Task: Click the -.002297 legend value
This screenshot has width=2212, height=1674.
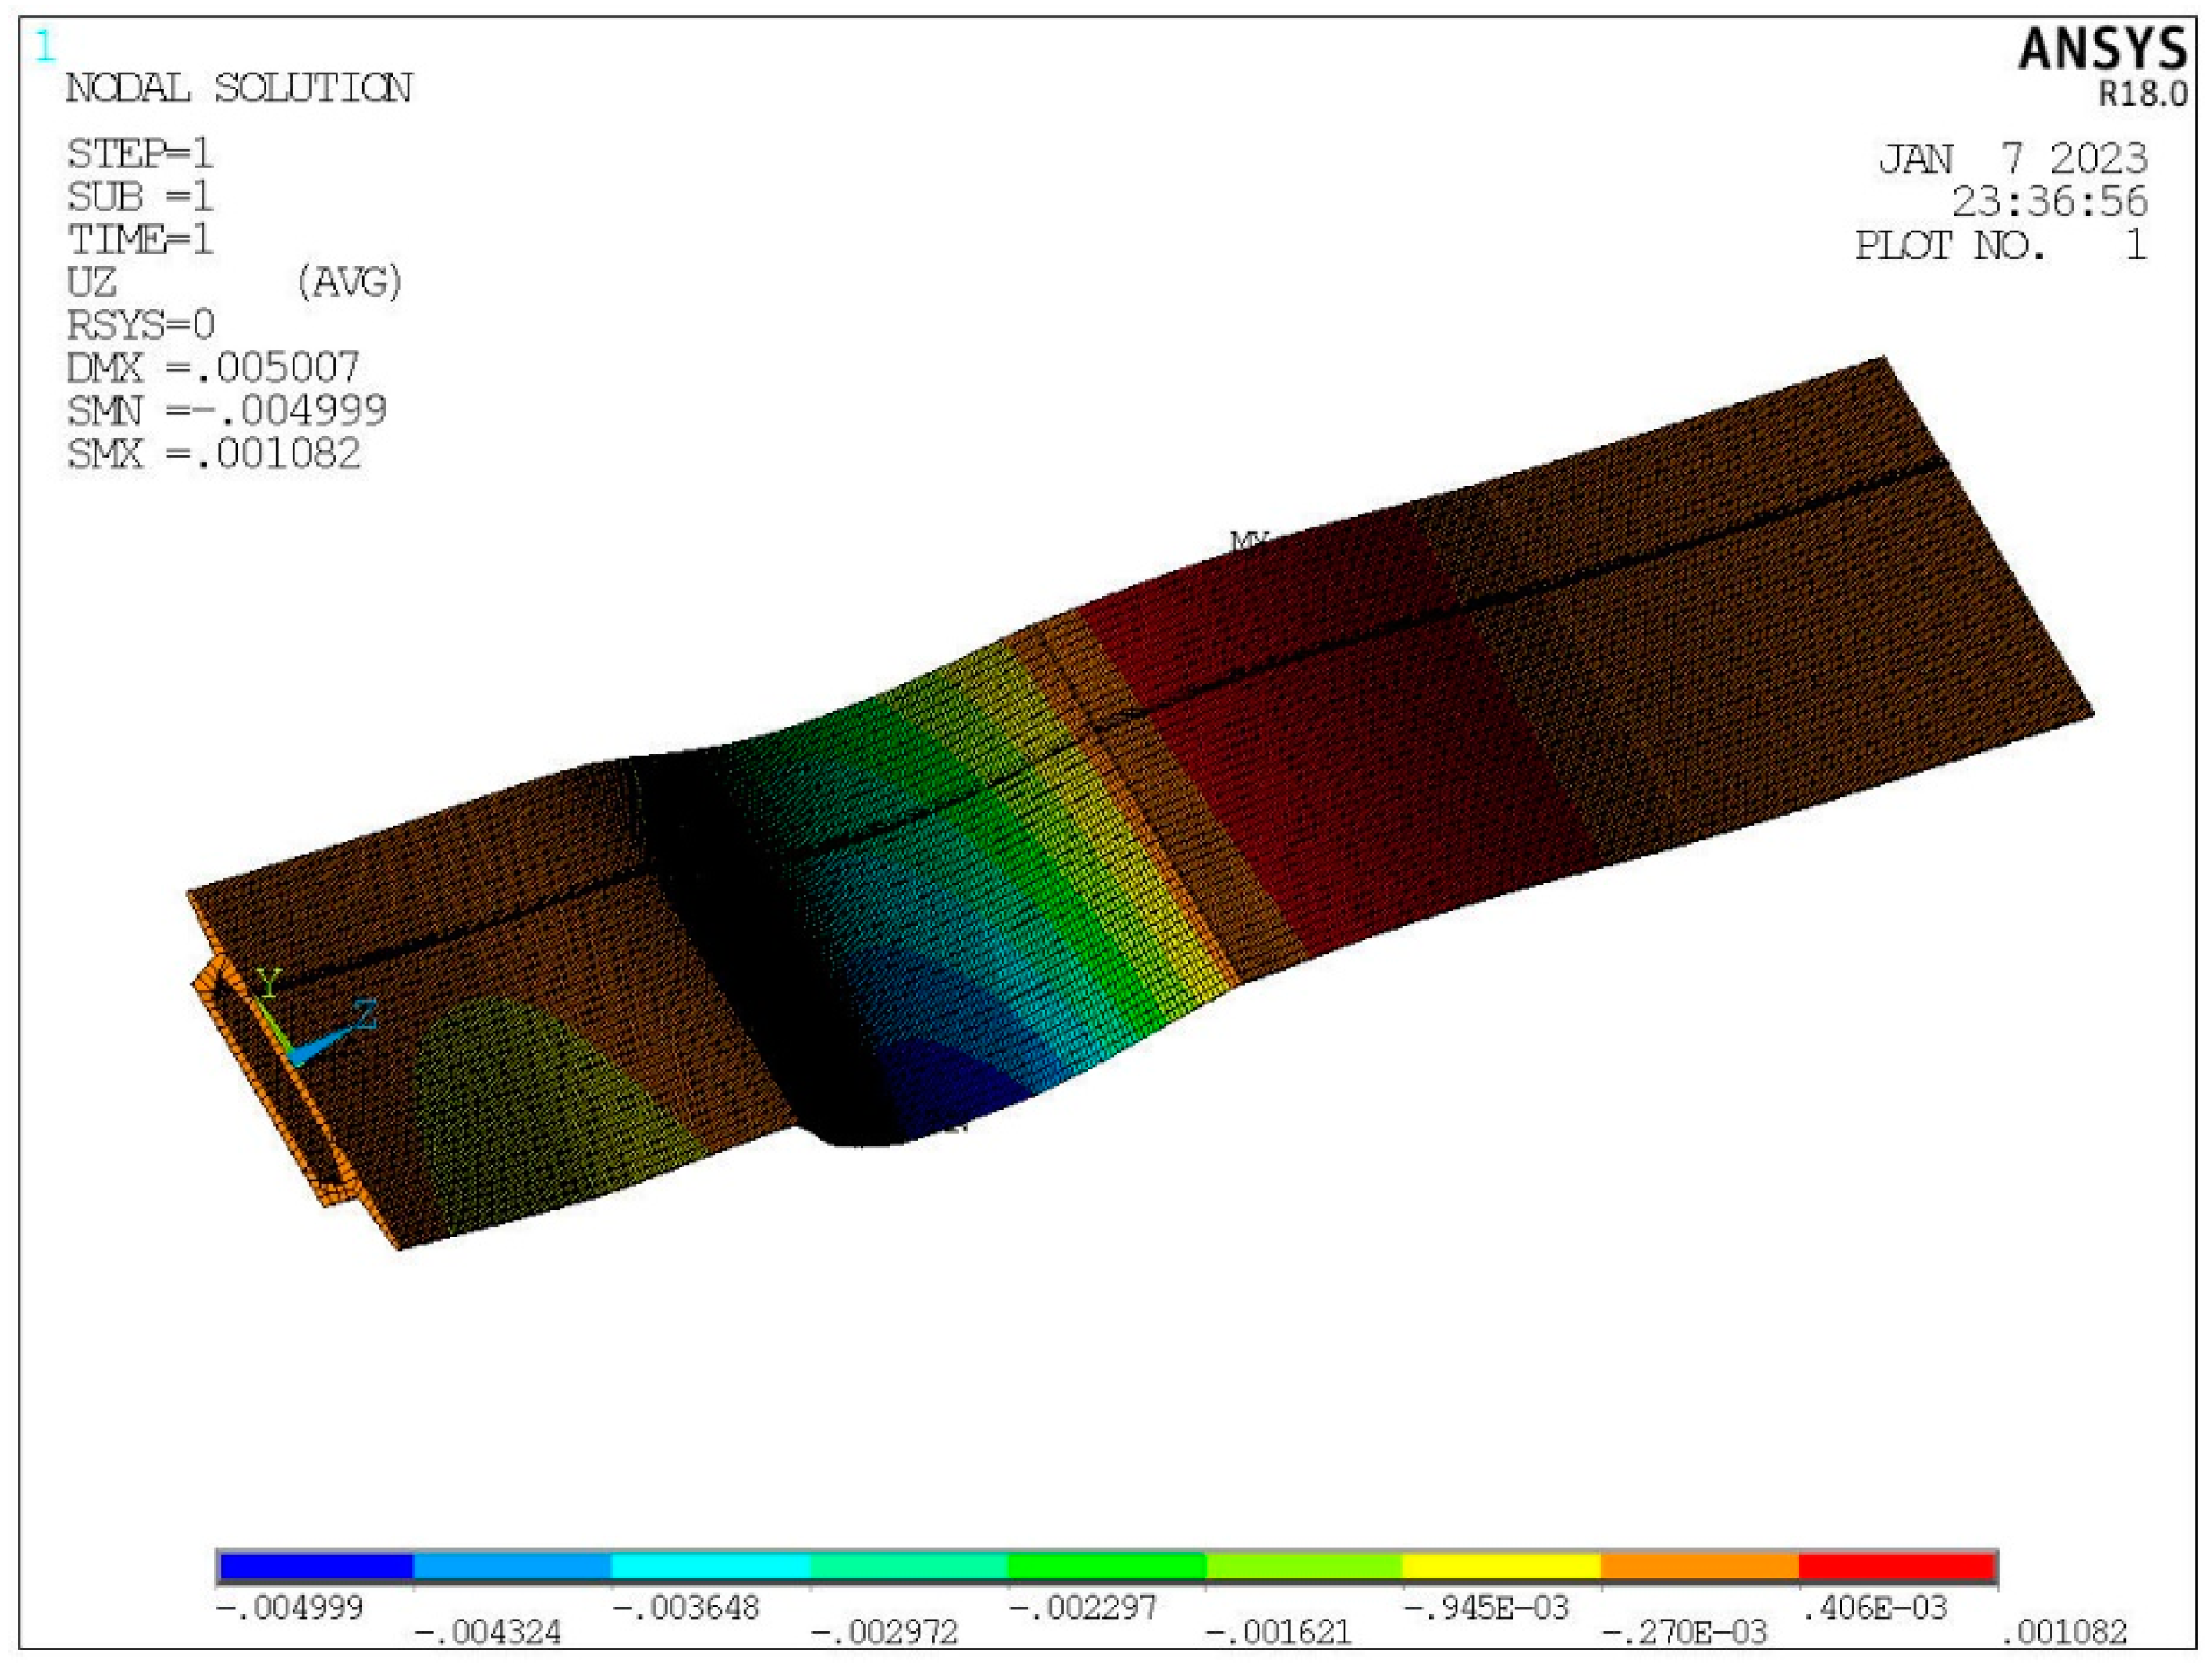Action: 1083,1608
